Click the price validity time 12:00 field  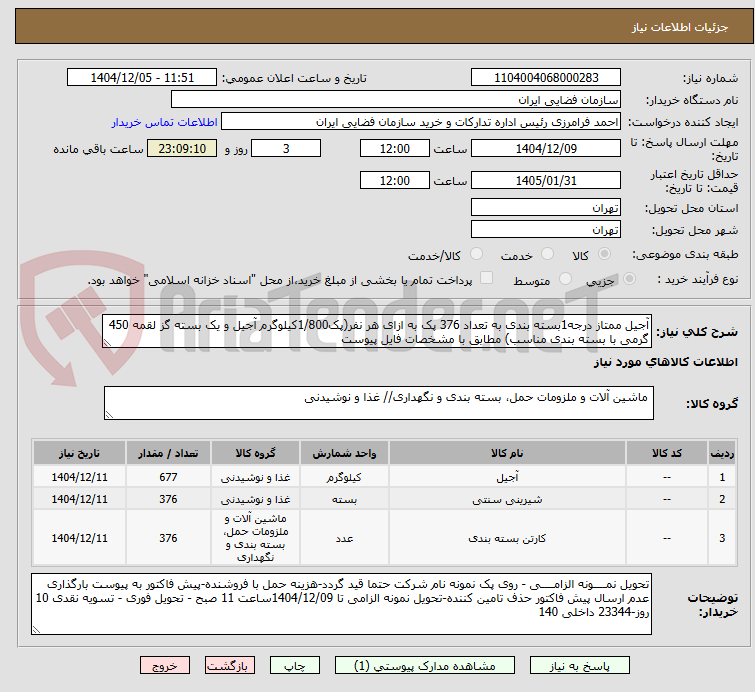[394, 181]
